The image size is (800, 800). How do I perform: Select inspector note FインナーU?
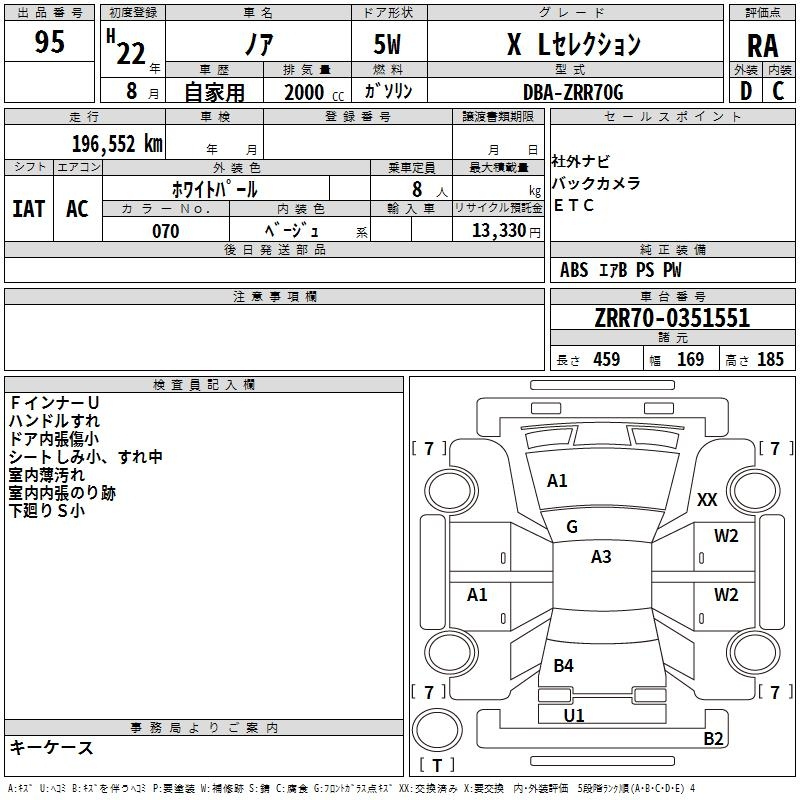coord(54,403)
